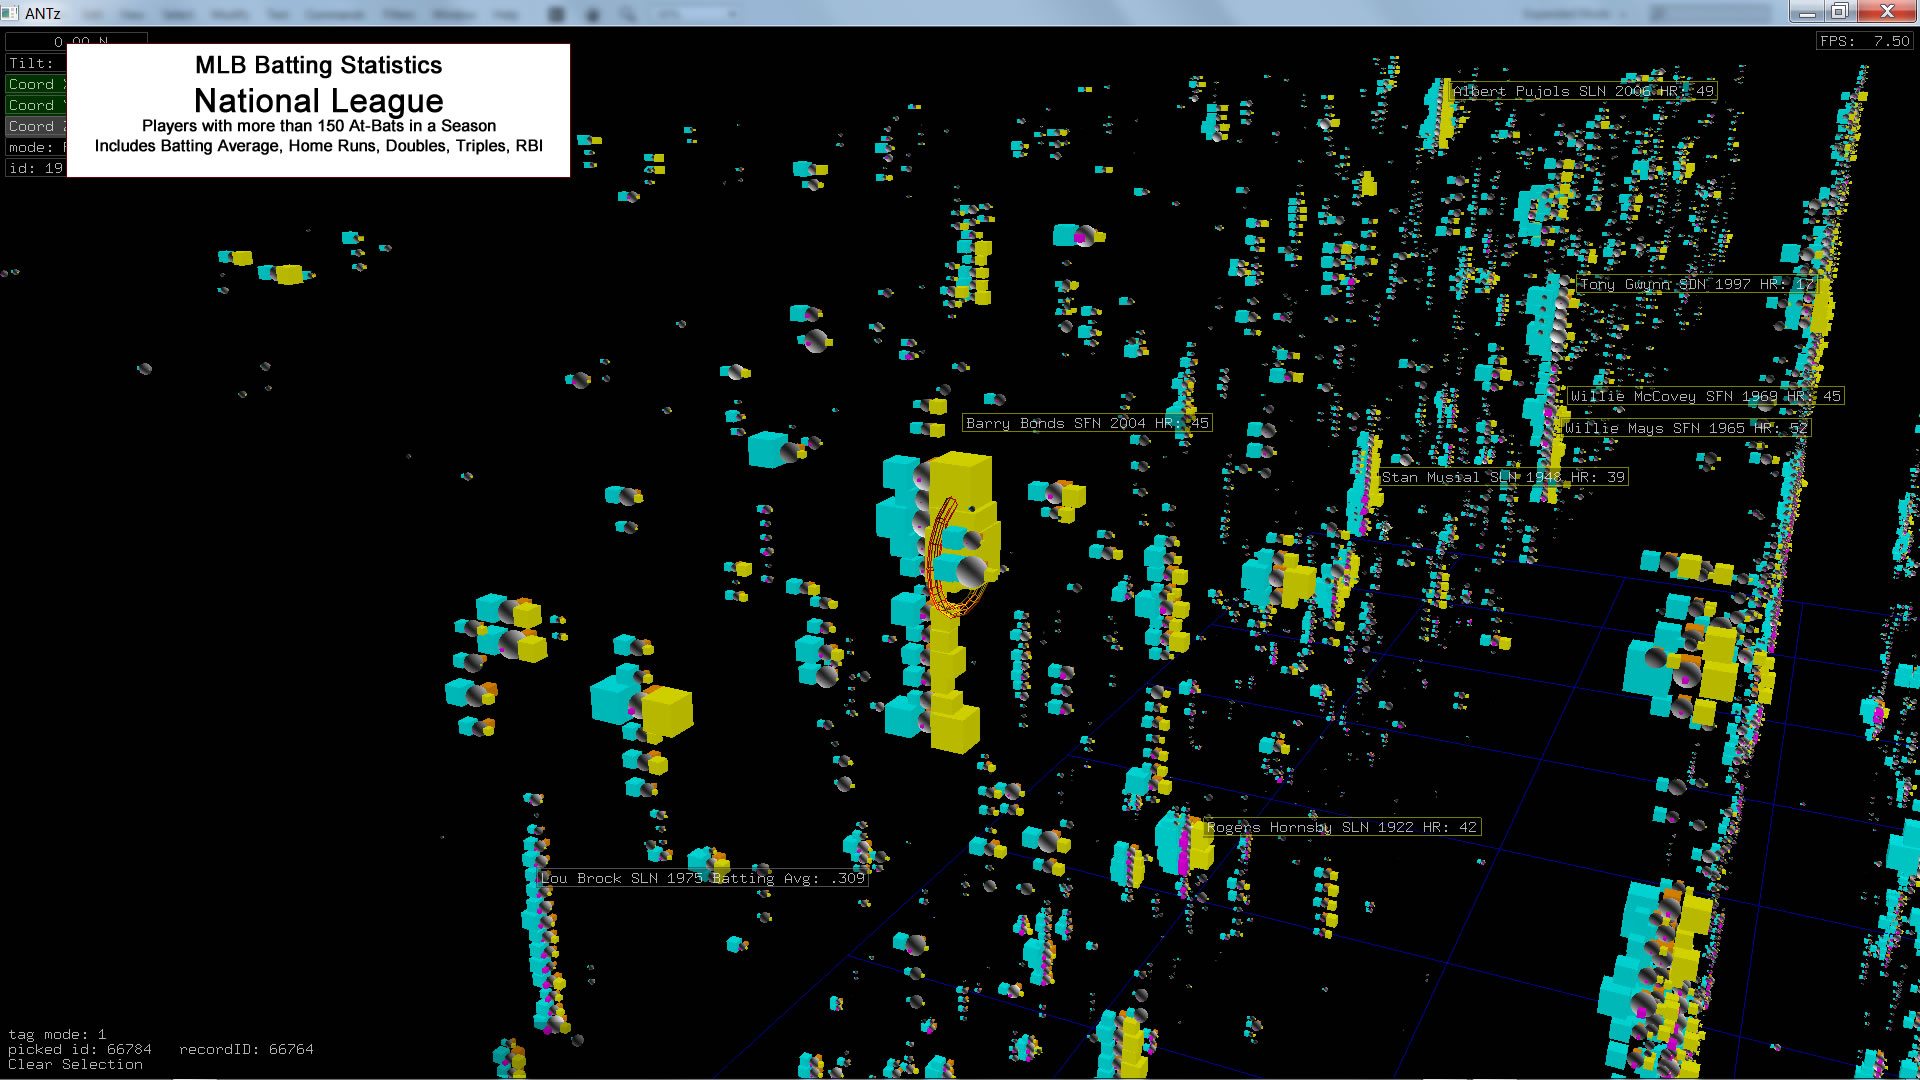1920x1080 pixels.
Task: Click the Tony Gwynn SDN 1997 tag
Action: coord(1695,284)
